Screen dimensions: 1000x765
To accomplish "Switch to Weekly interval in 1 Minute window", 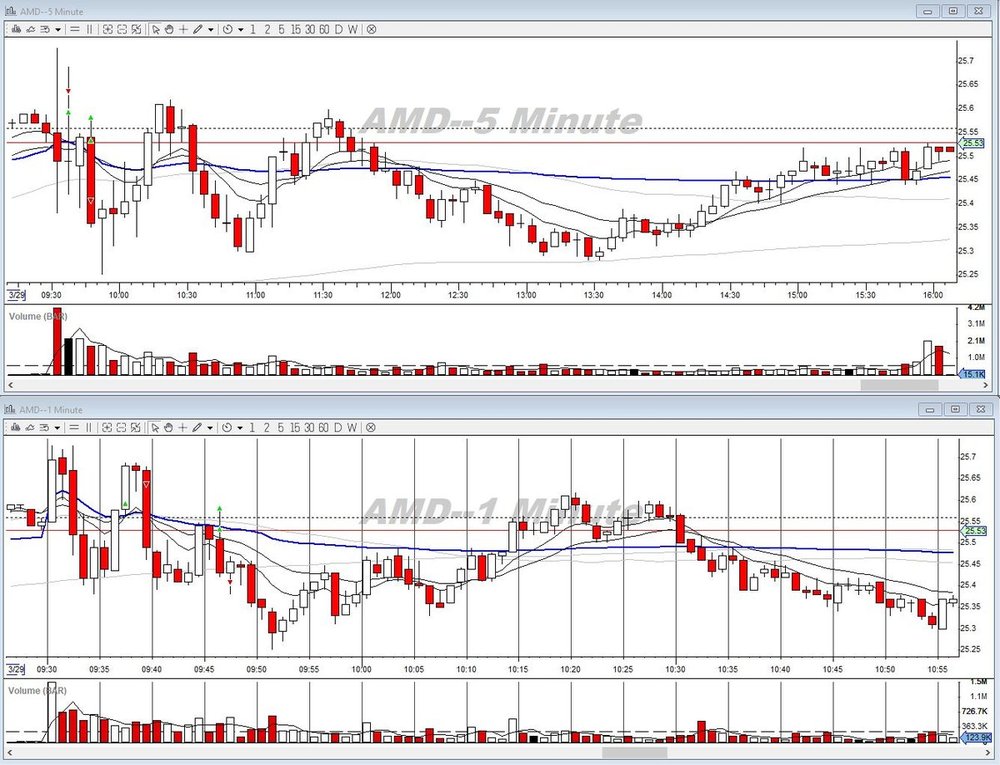I will click(x=352, y=427).
